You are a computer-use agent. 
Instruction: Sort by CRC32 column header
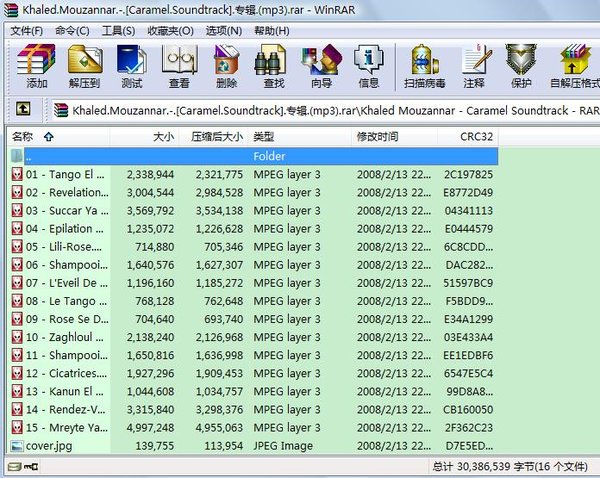(468, 137)
